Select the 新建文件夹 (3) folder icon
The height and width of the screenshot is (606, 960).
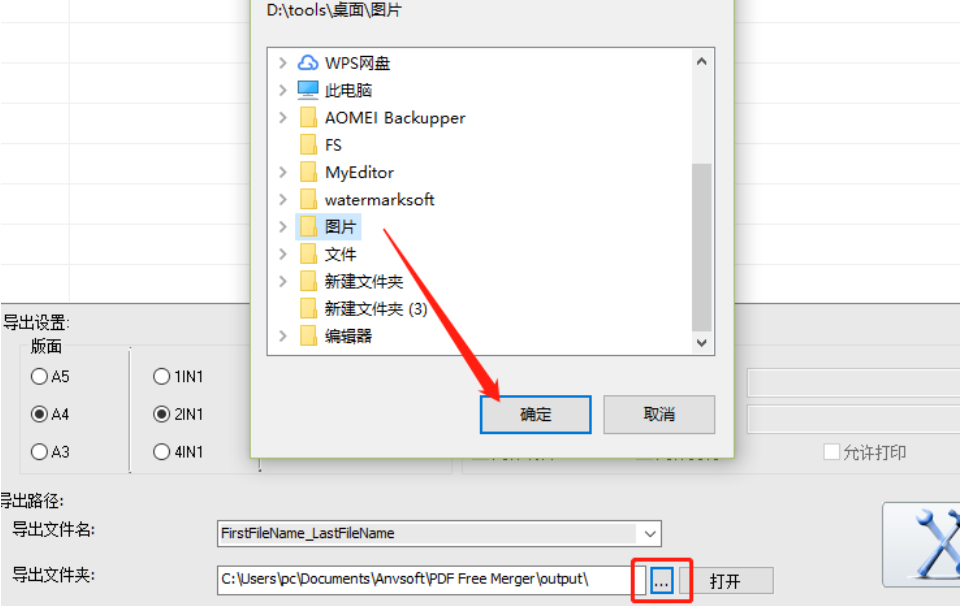pyautogui.click(x=309, y=309)
